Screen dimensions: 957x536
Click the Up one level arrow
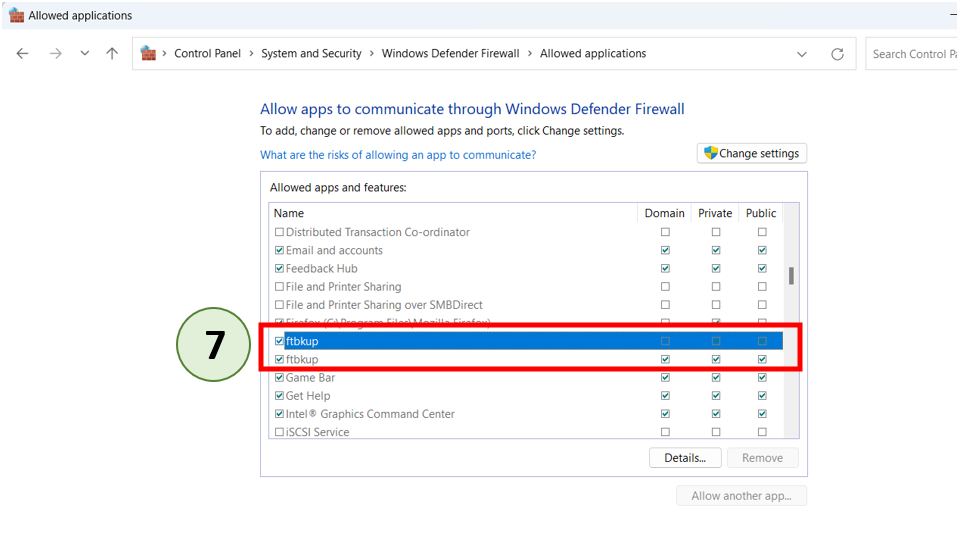click(x=112, y=54)
